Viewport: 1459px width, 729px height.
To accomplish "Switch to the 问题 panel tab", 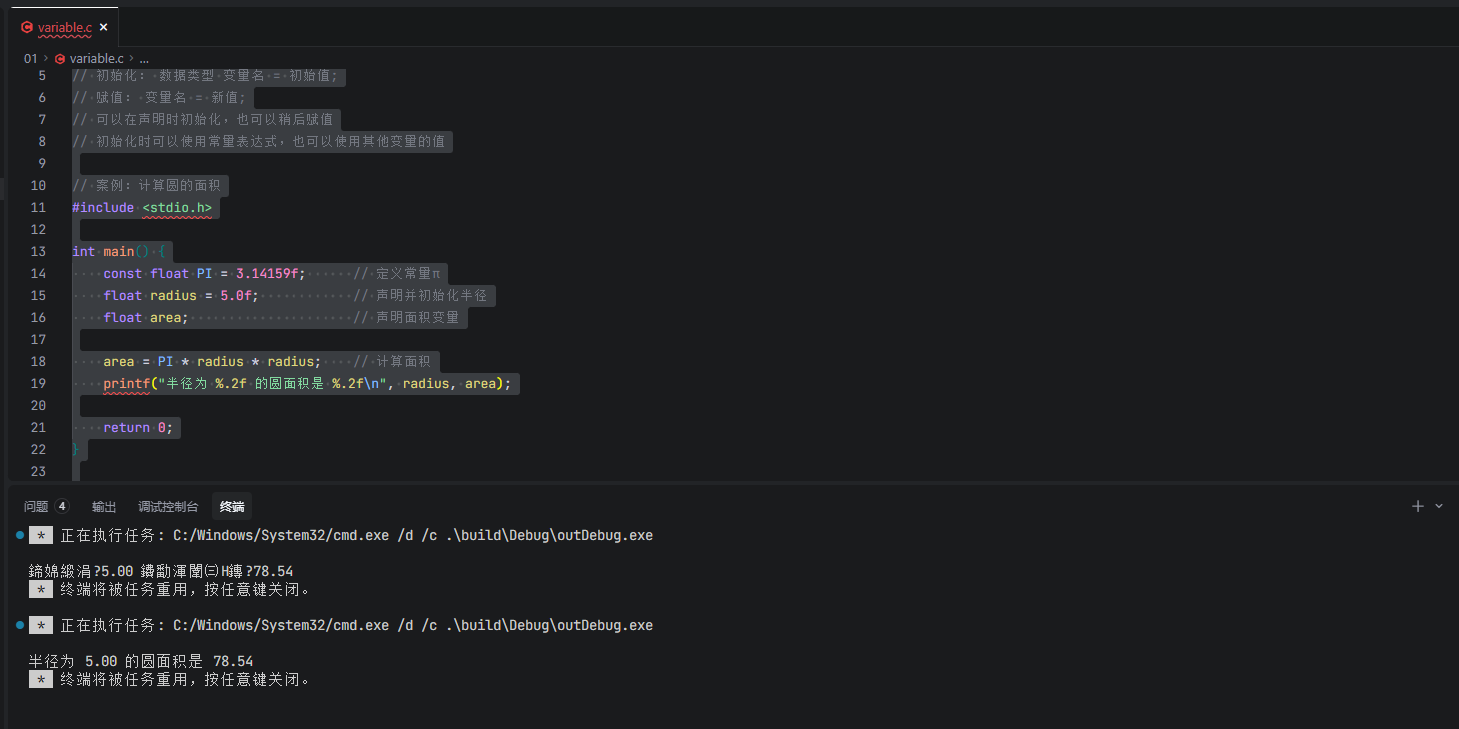I will click(36, 507).
